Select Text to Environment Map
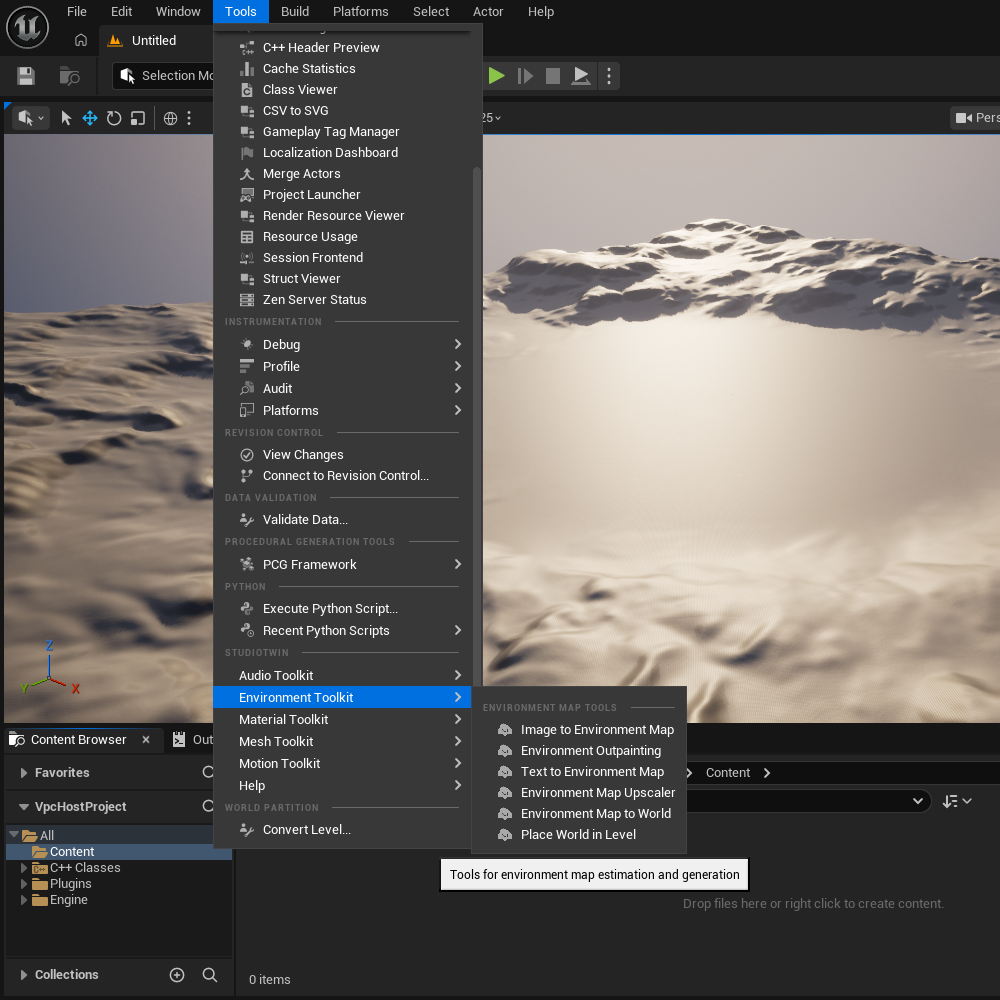The height and width of the screenshot is (1000, 1000). click(x=579, y=772)
